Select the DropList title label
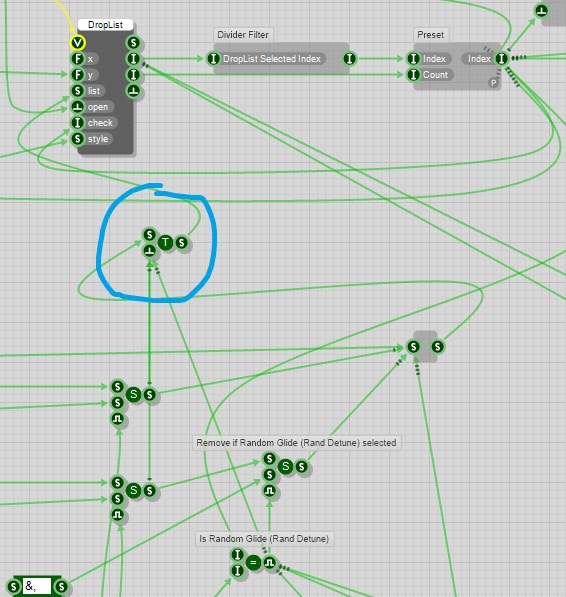Viewport: 566px width, 597px height. pyautogui.click(x=105, y=25)
